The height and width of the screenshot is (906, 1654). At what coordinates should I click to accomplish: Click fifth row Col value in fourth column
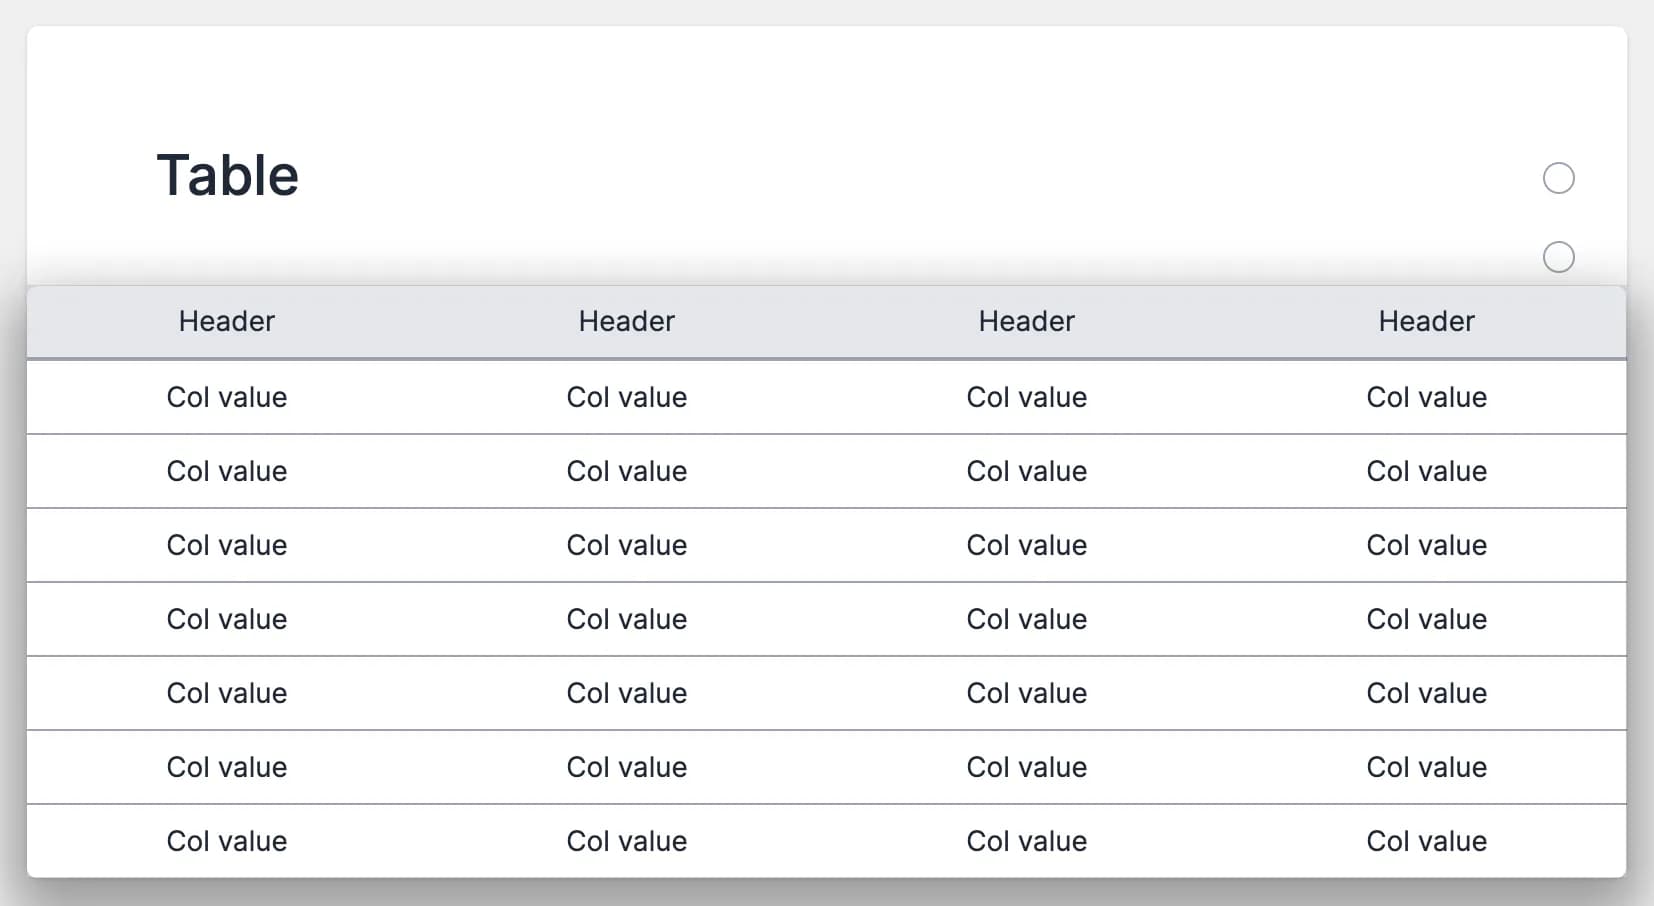[x=1426, y=693]
